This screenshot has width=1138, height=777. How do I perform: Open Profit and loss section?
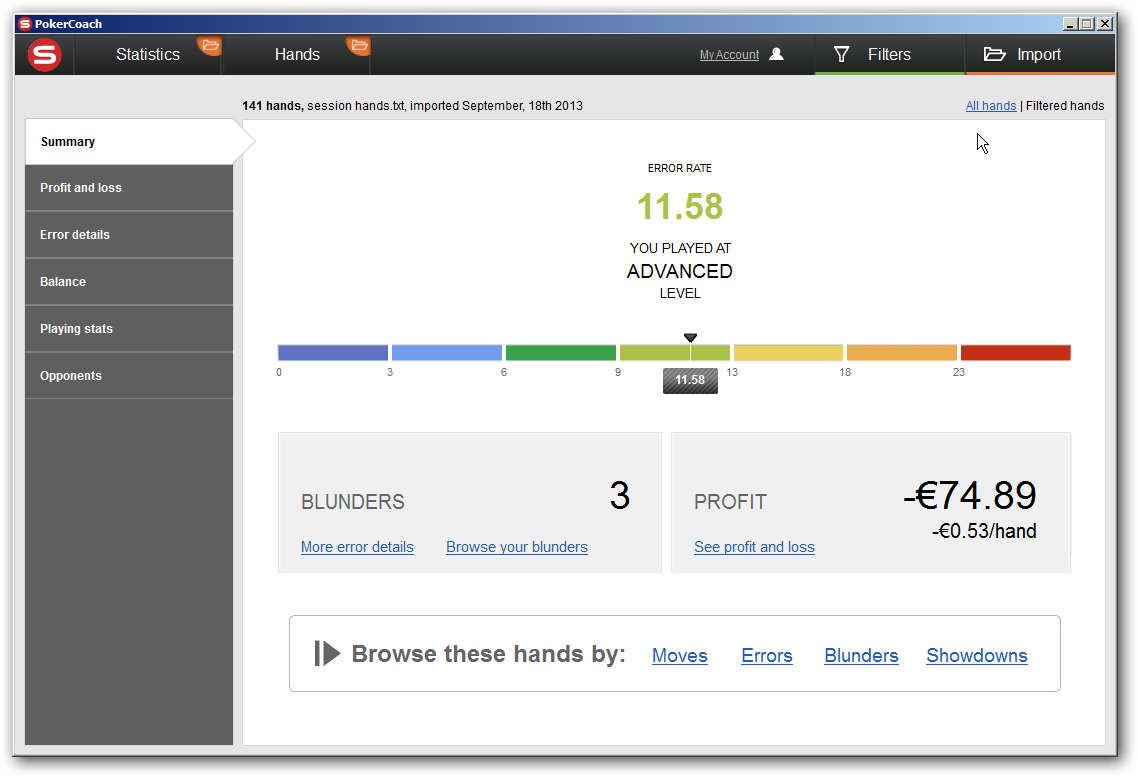129,188
